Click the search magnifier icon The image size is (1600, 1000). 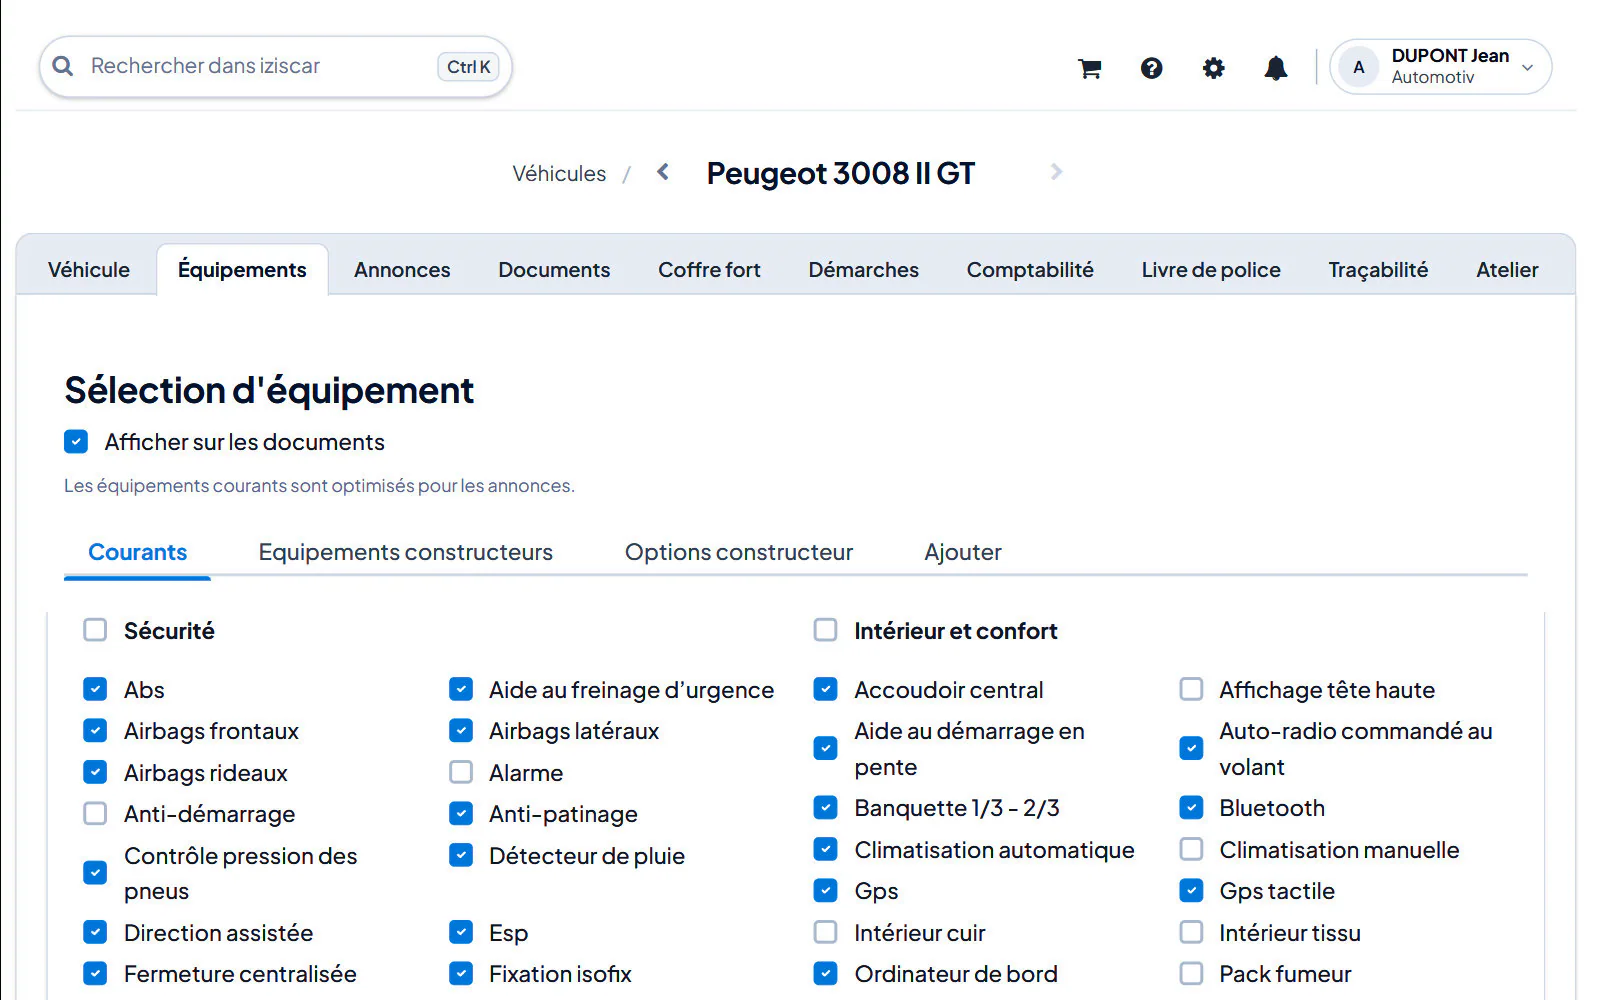pos(63,66)
